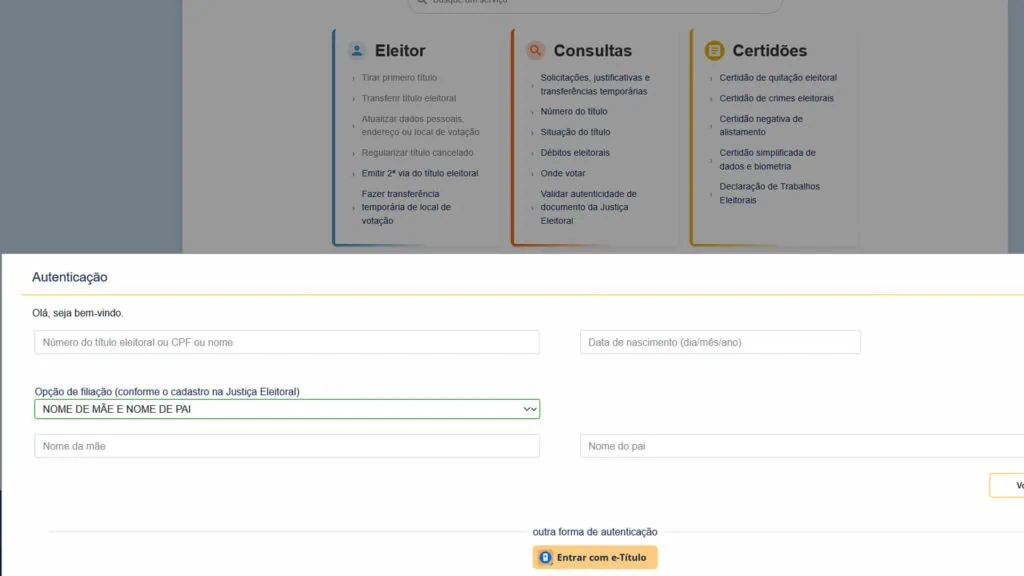Click Entrar com e-Título button
This screenshot has width=1024, height=576.
[594, 558]
